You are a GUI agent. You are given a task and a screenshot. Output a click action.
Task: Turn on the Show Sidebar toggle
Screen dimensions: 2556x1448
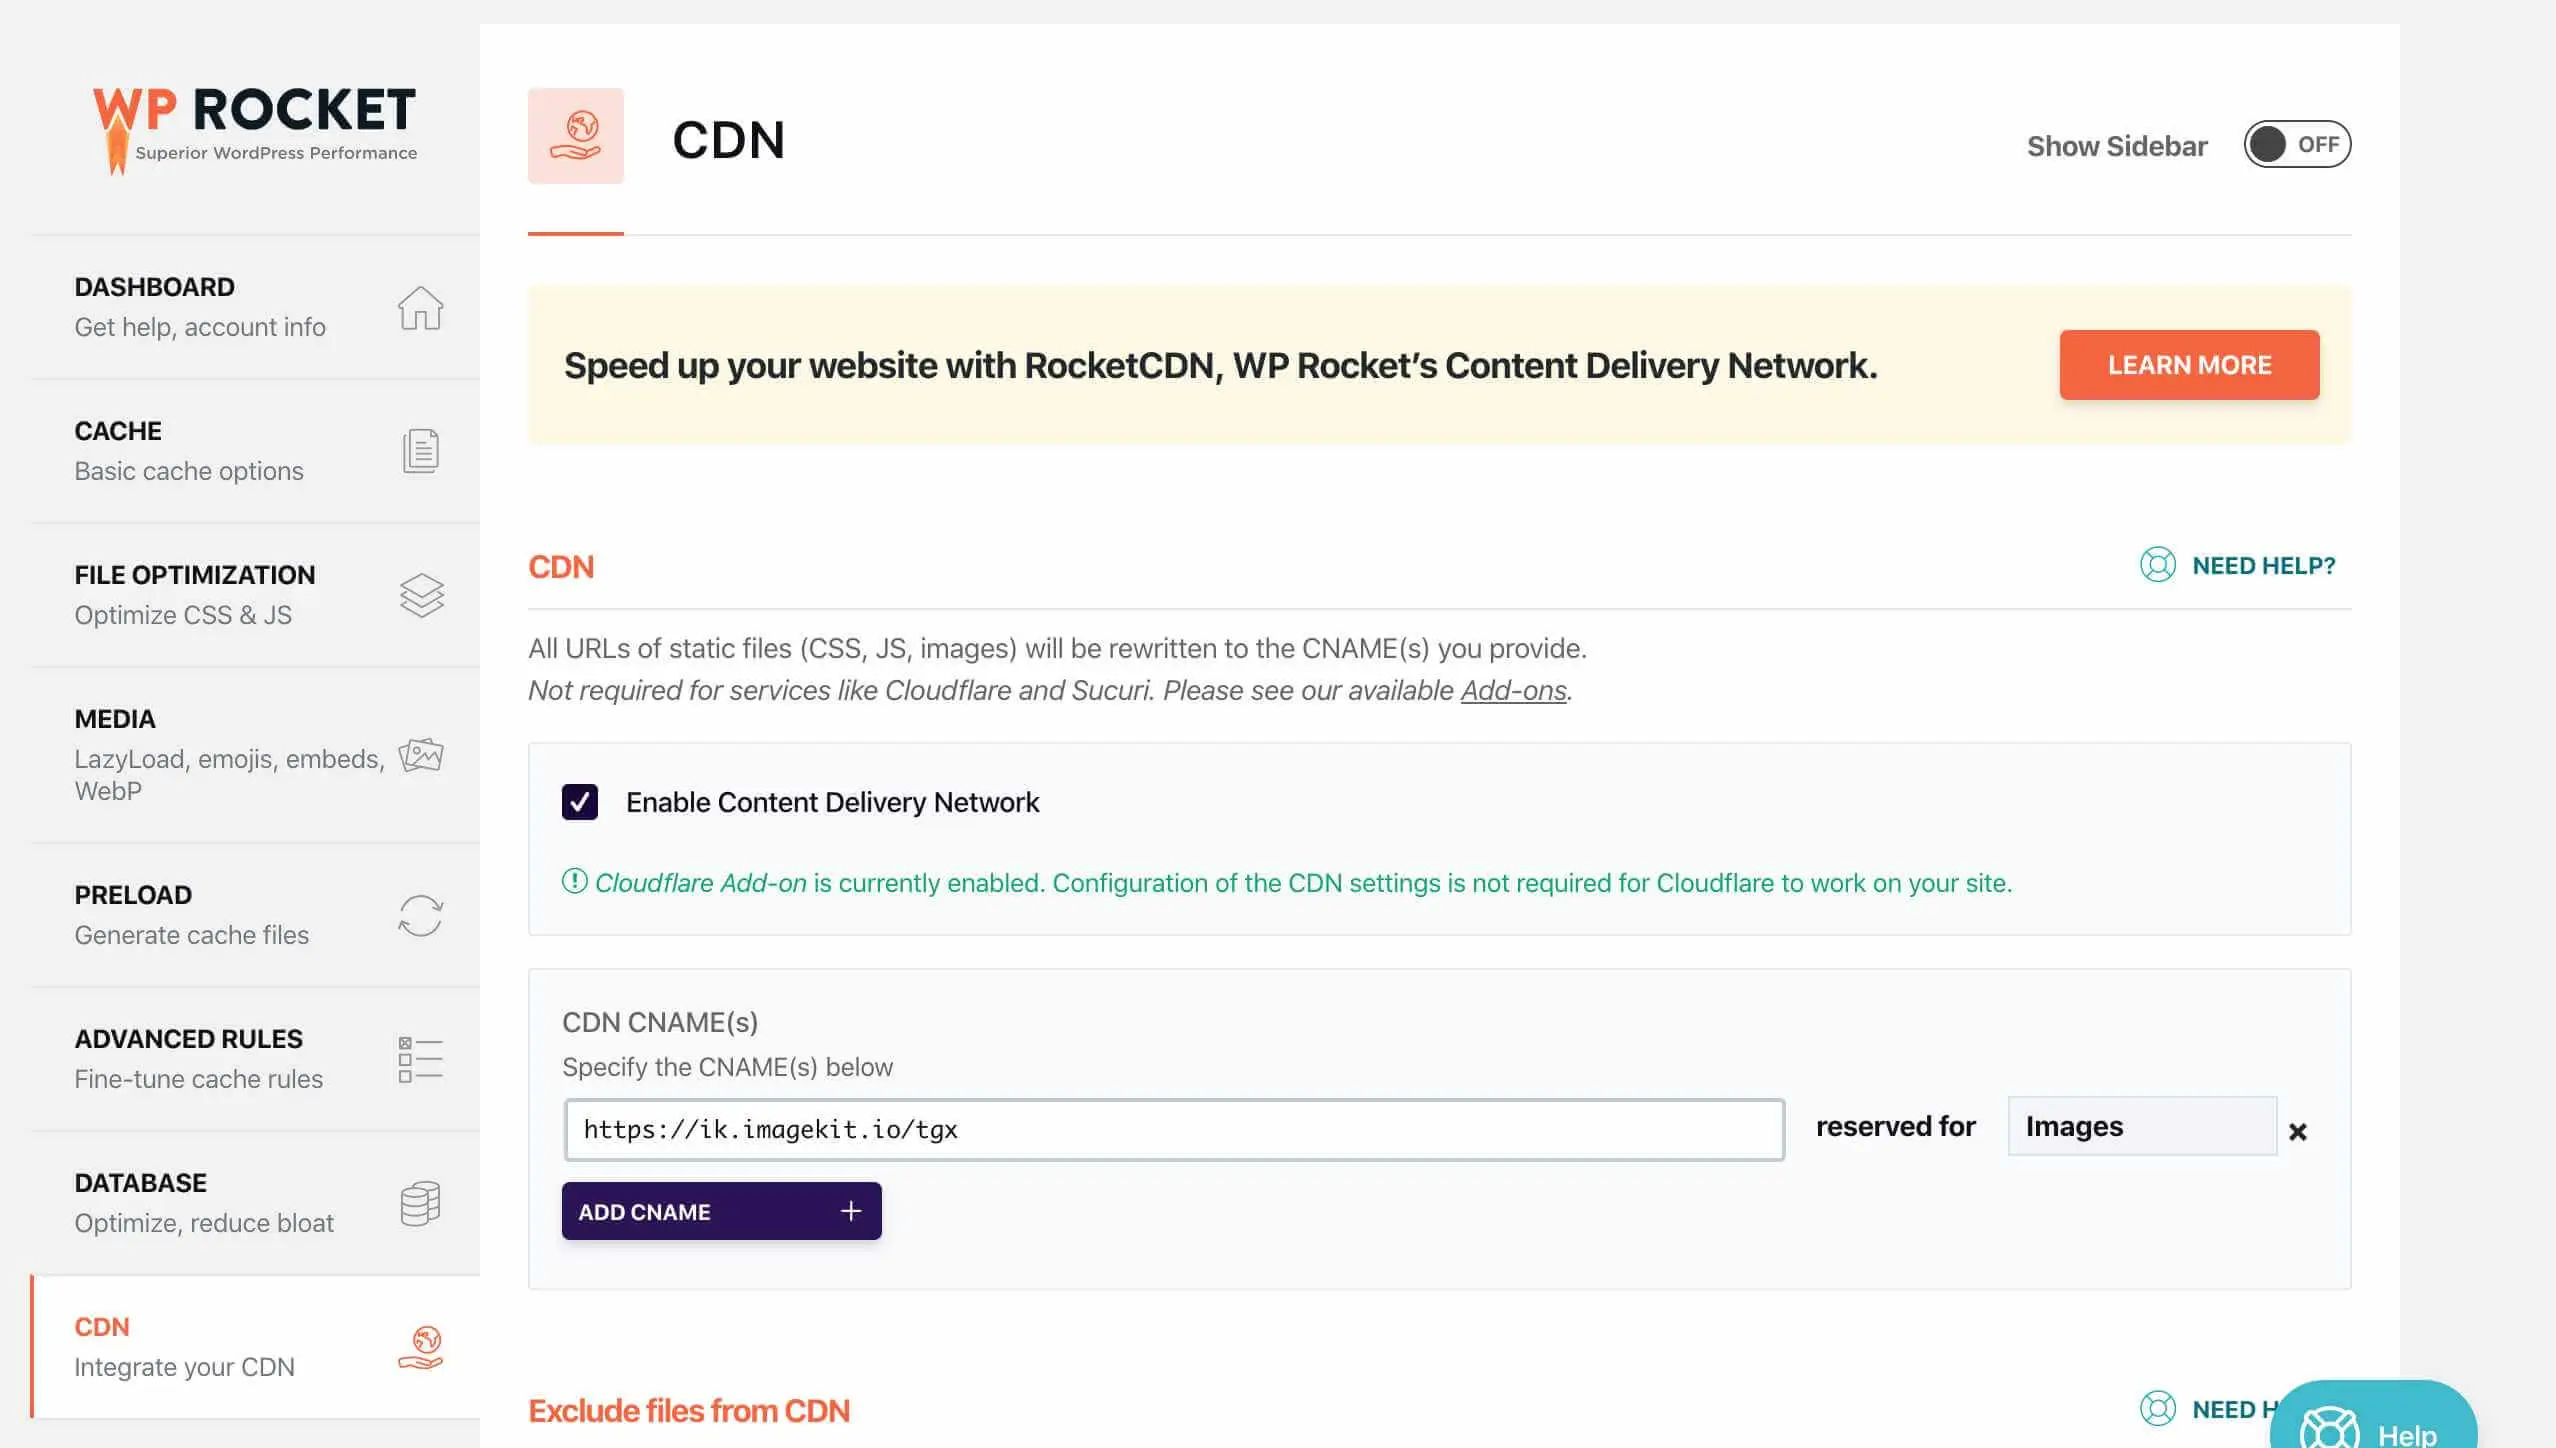coord(2297,144)
